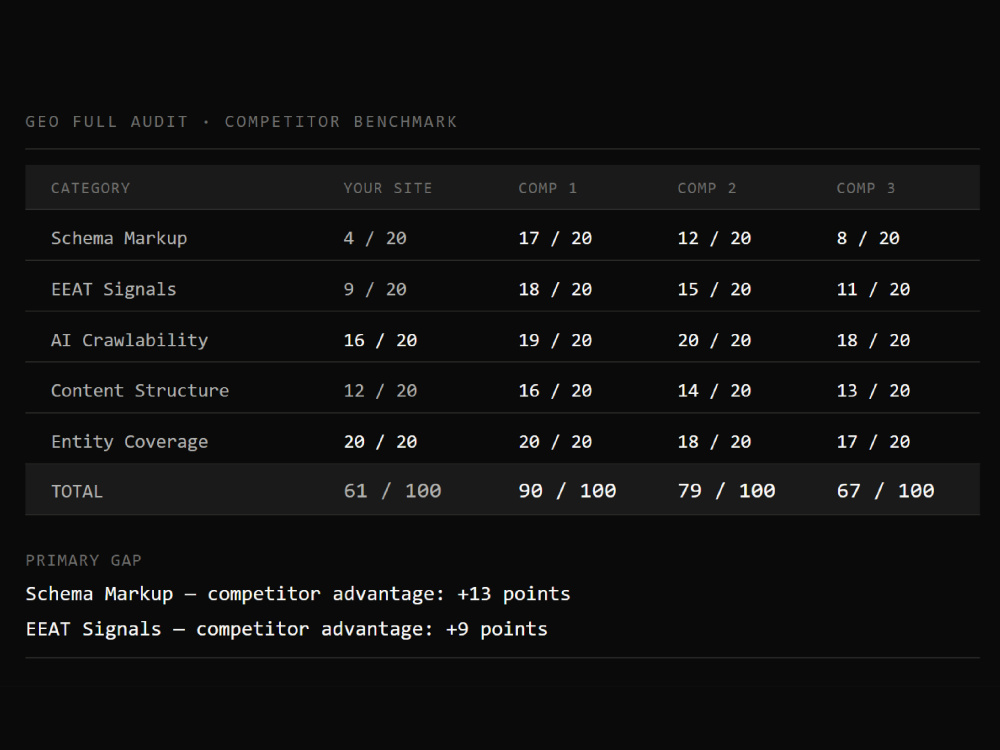Click the '90 / 100' Comp 1 total
The width and height of the screenshot is (1000, 750).
(x=567, y=491)
